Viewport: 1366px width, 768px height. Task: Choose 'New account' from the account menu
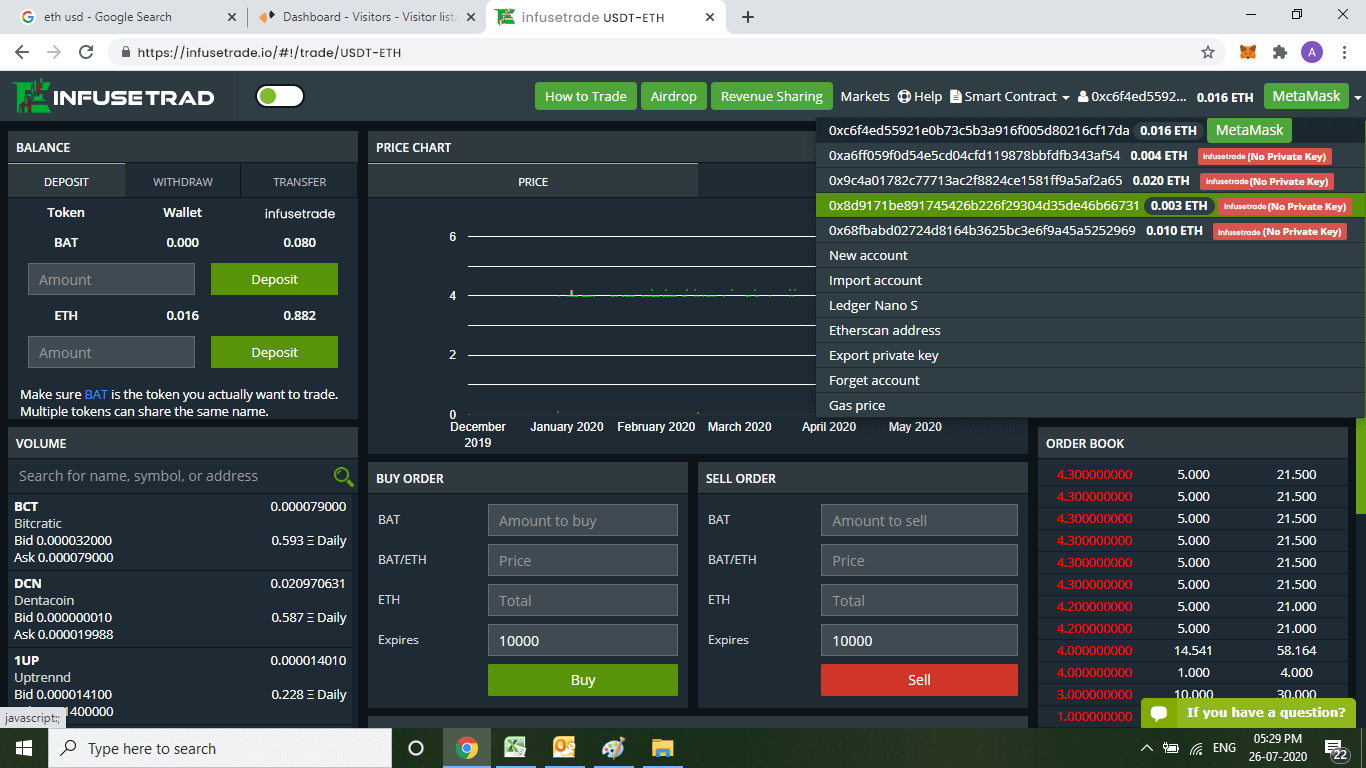pyautogui.click(x=1090, y=255)
